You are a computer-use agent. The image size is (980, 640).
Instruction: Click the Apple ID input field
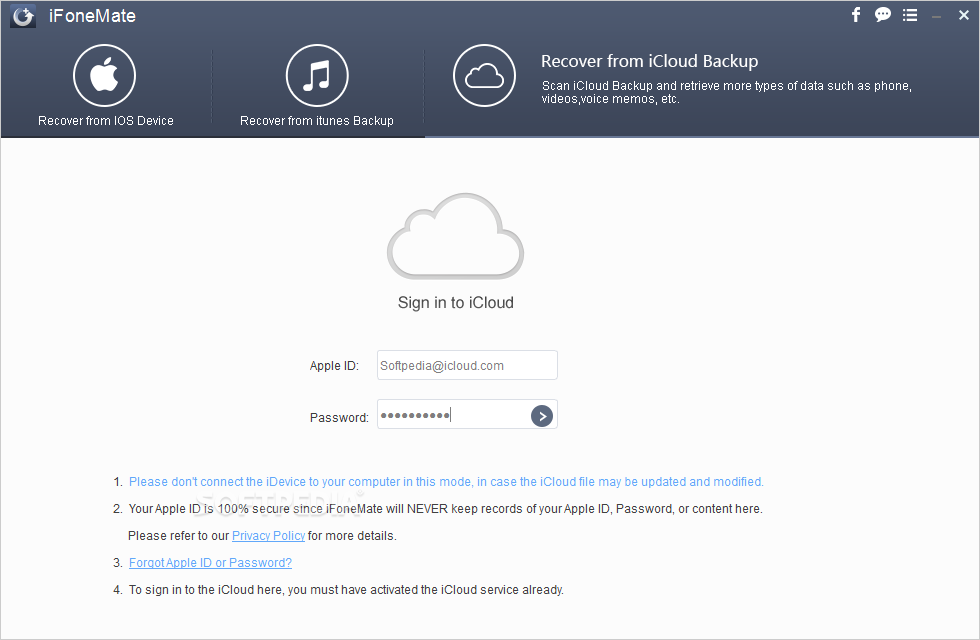[467, 365]
